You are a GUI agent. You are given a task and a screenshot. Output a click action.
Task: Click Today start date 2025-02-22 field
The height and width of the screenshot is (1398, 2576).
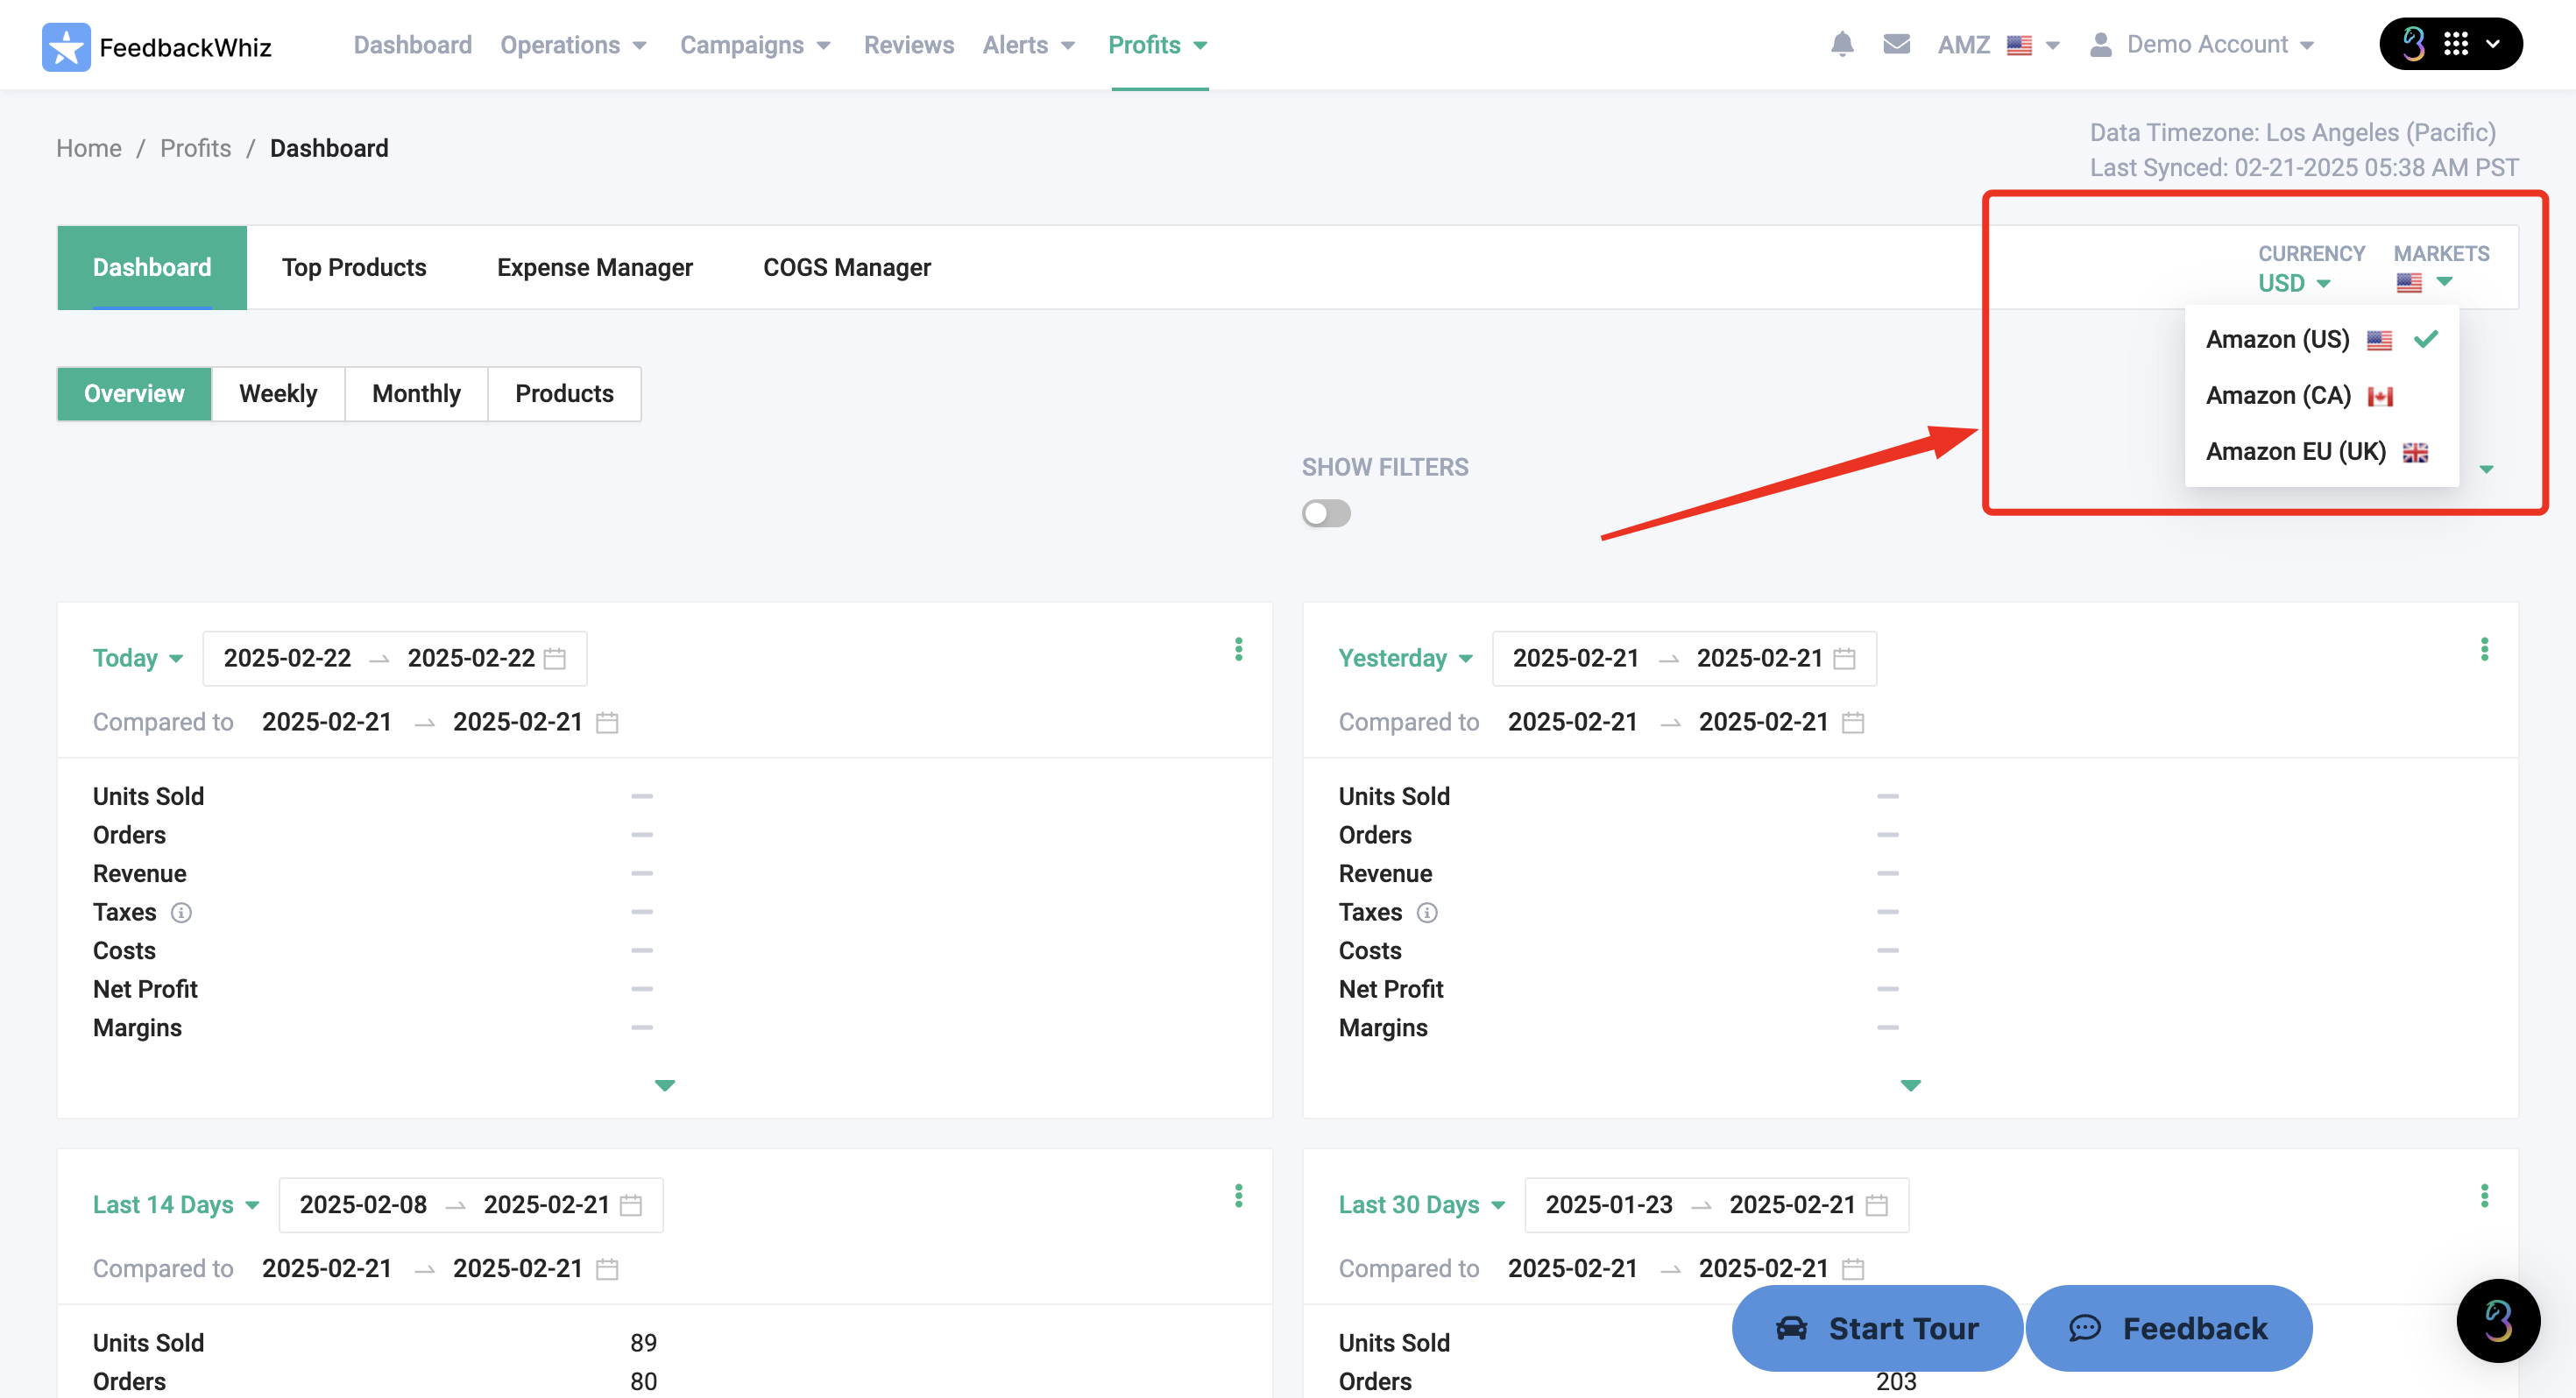click(287, 658)
